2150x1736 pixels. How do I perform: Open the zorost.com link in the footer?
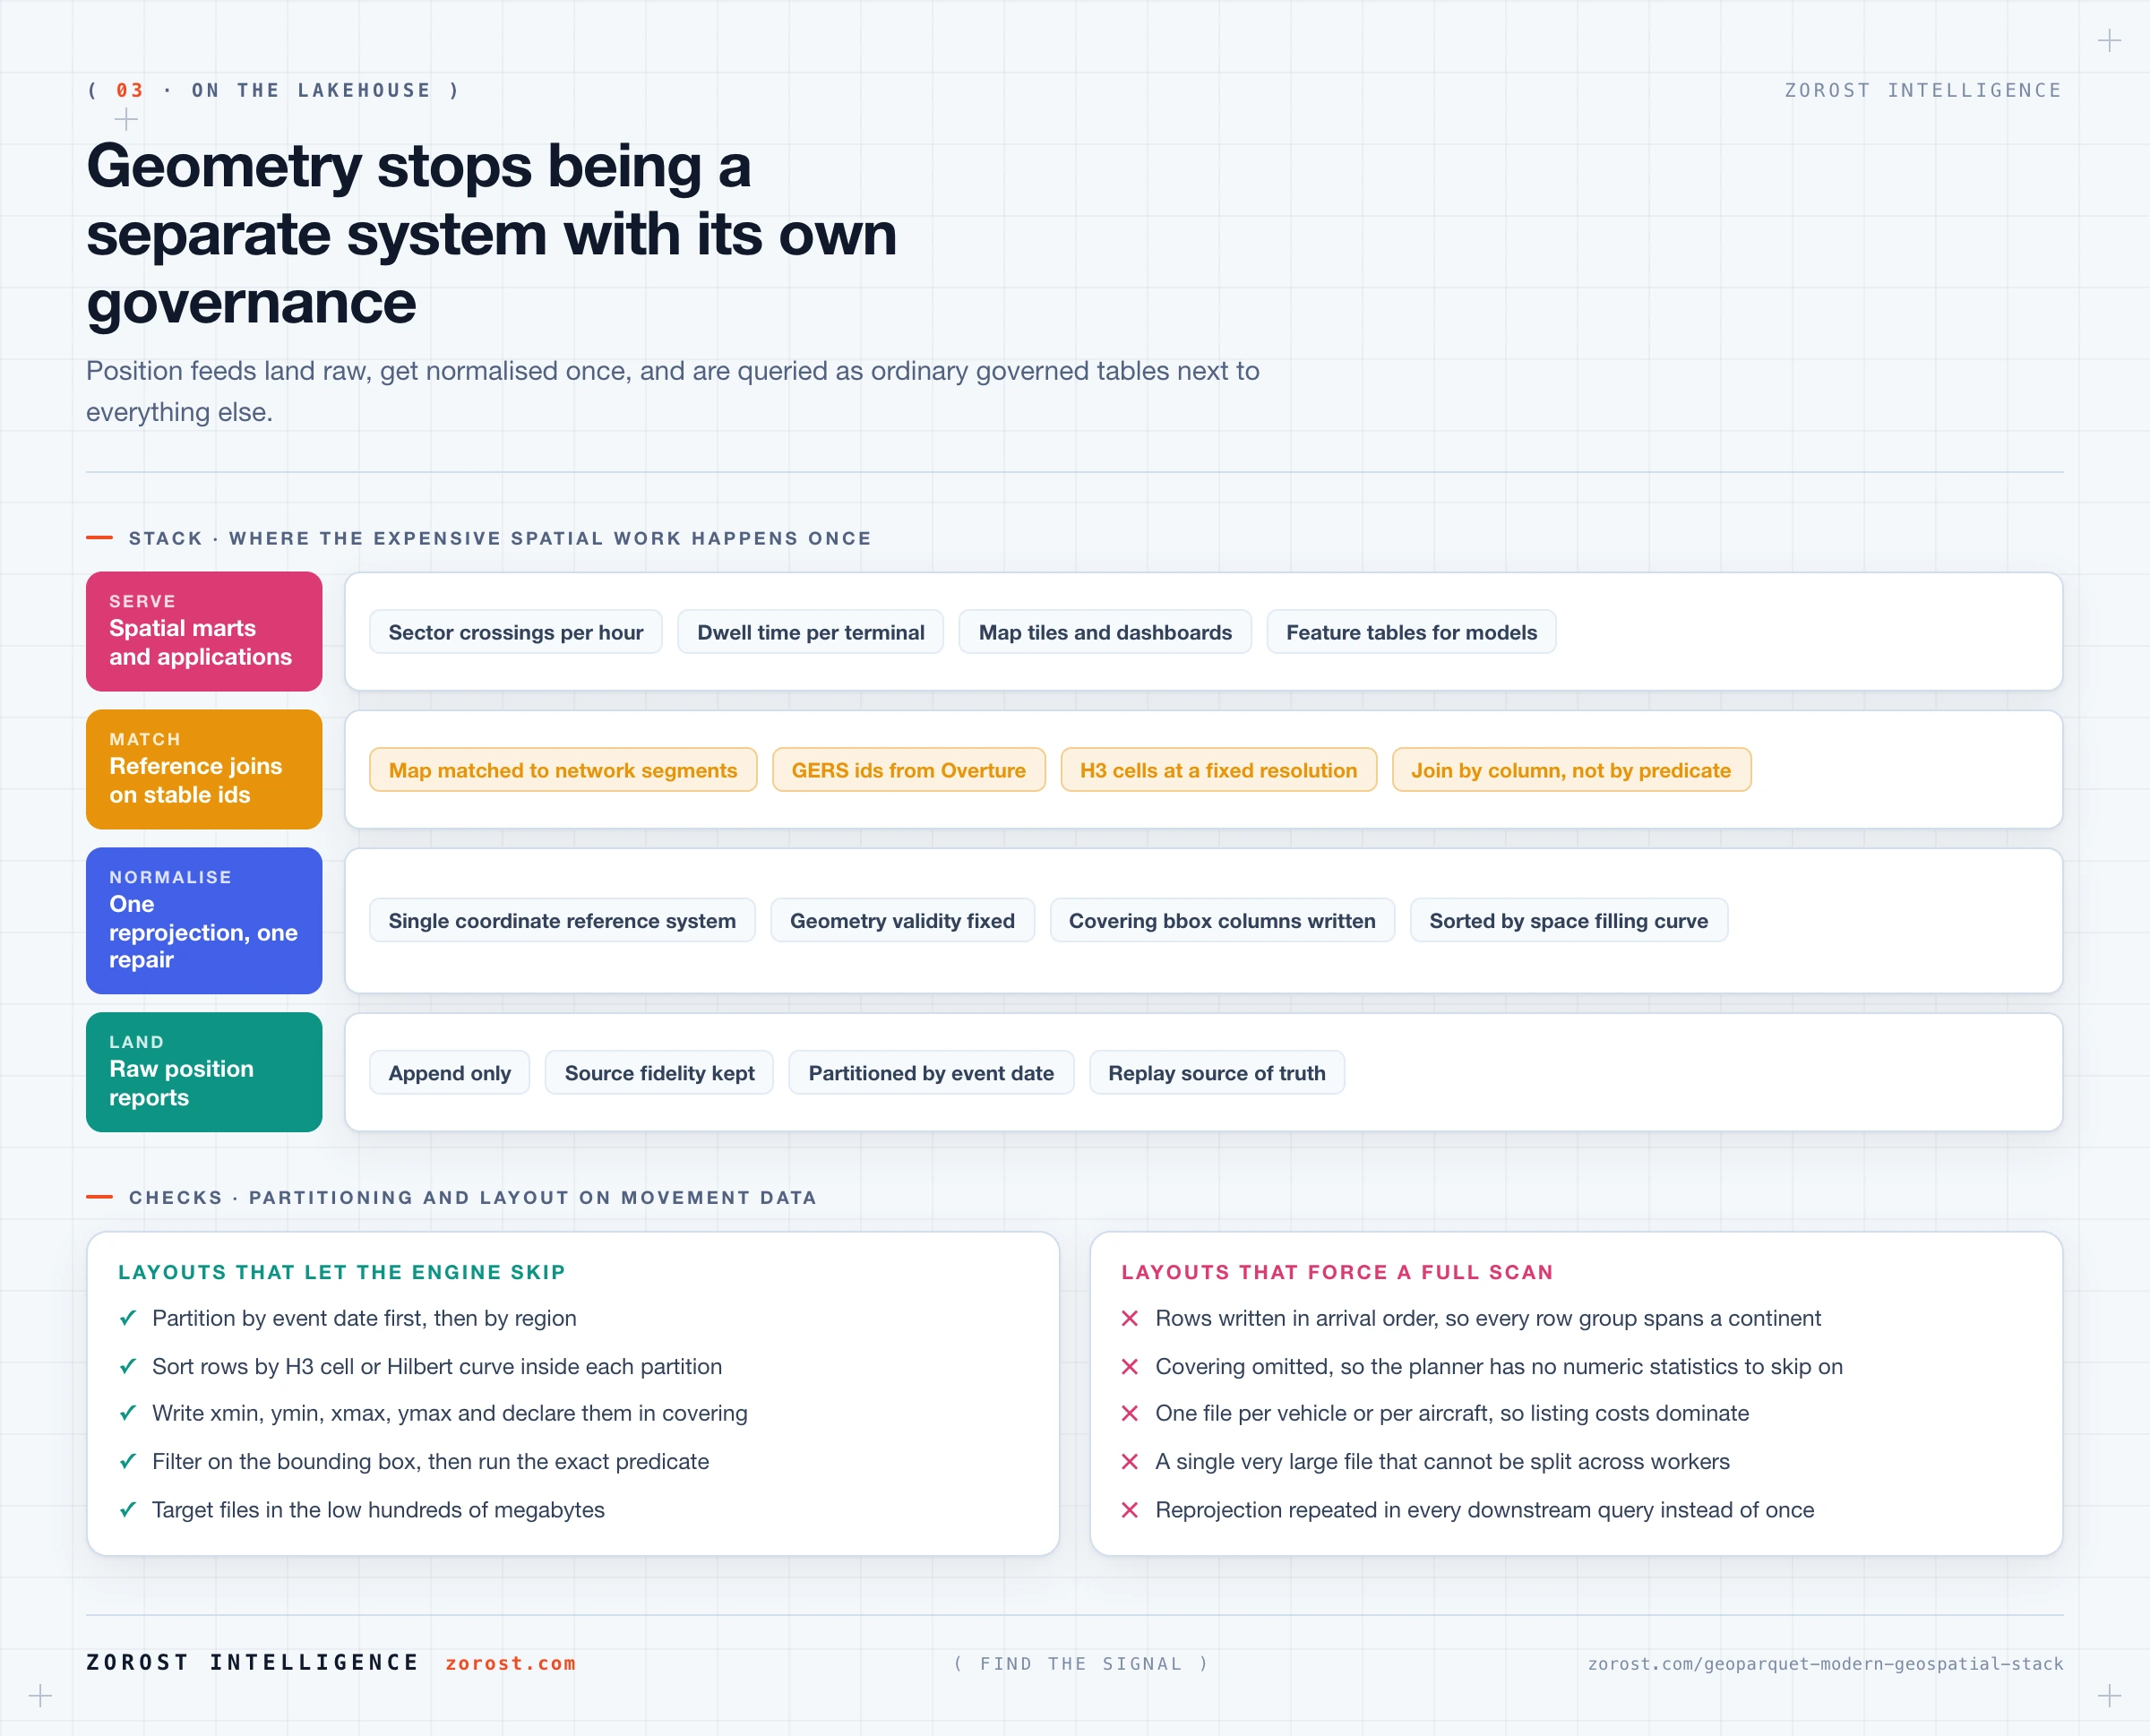[510, 1663]
